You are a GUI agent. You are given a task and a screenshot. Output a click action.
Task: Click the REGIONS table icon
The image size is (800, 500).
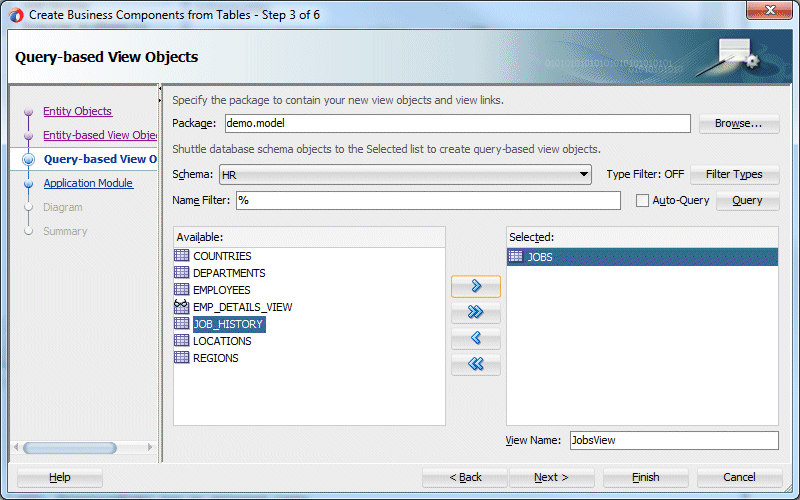(x=181, y=357)
